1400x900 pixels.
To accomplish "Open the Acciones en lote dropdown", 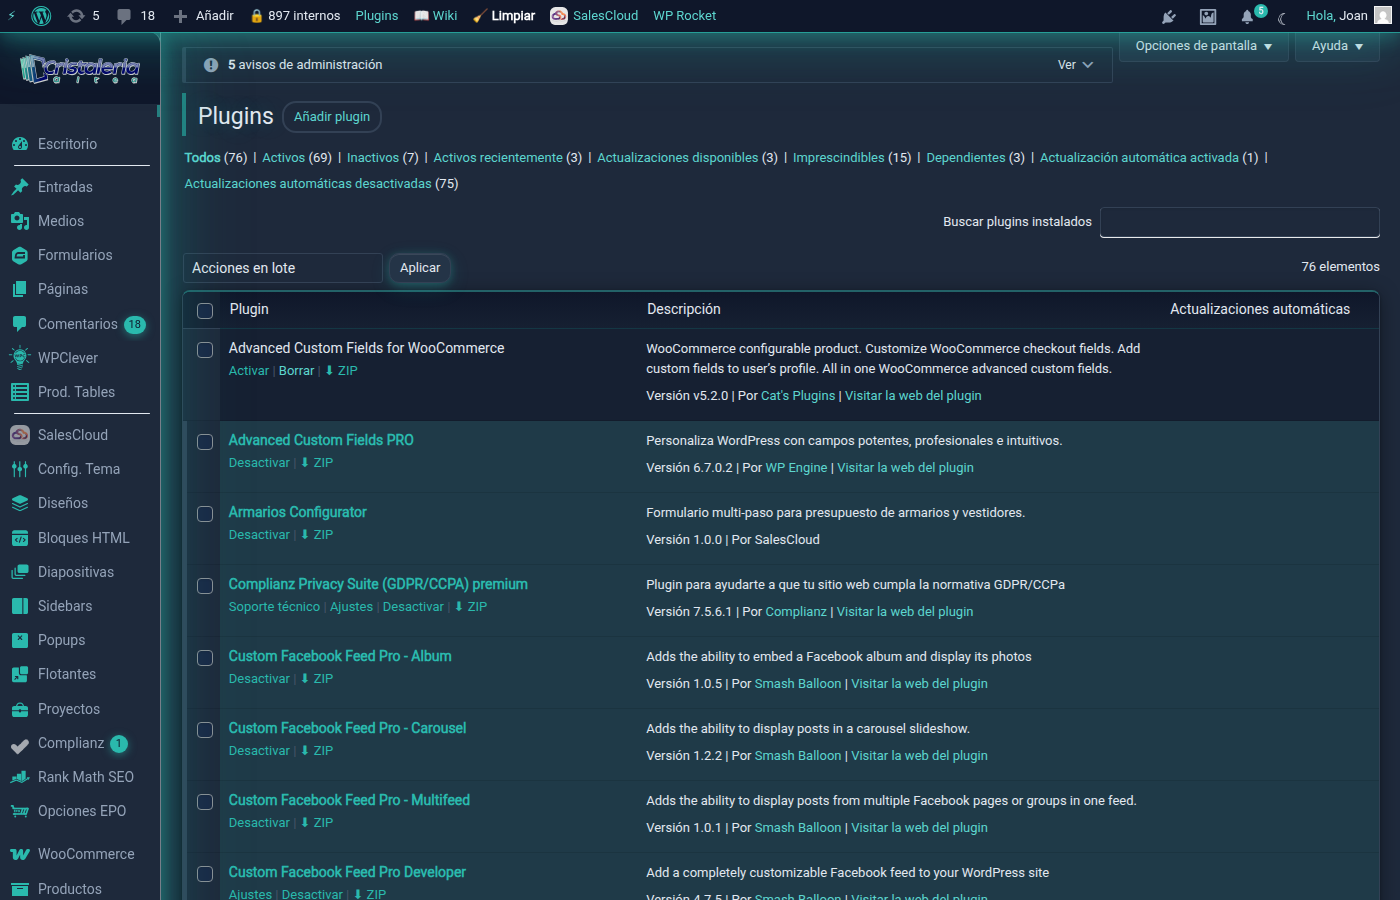I will click(282, 268).
